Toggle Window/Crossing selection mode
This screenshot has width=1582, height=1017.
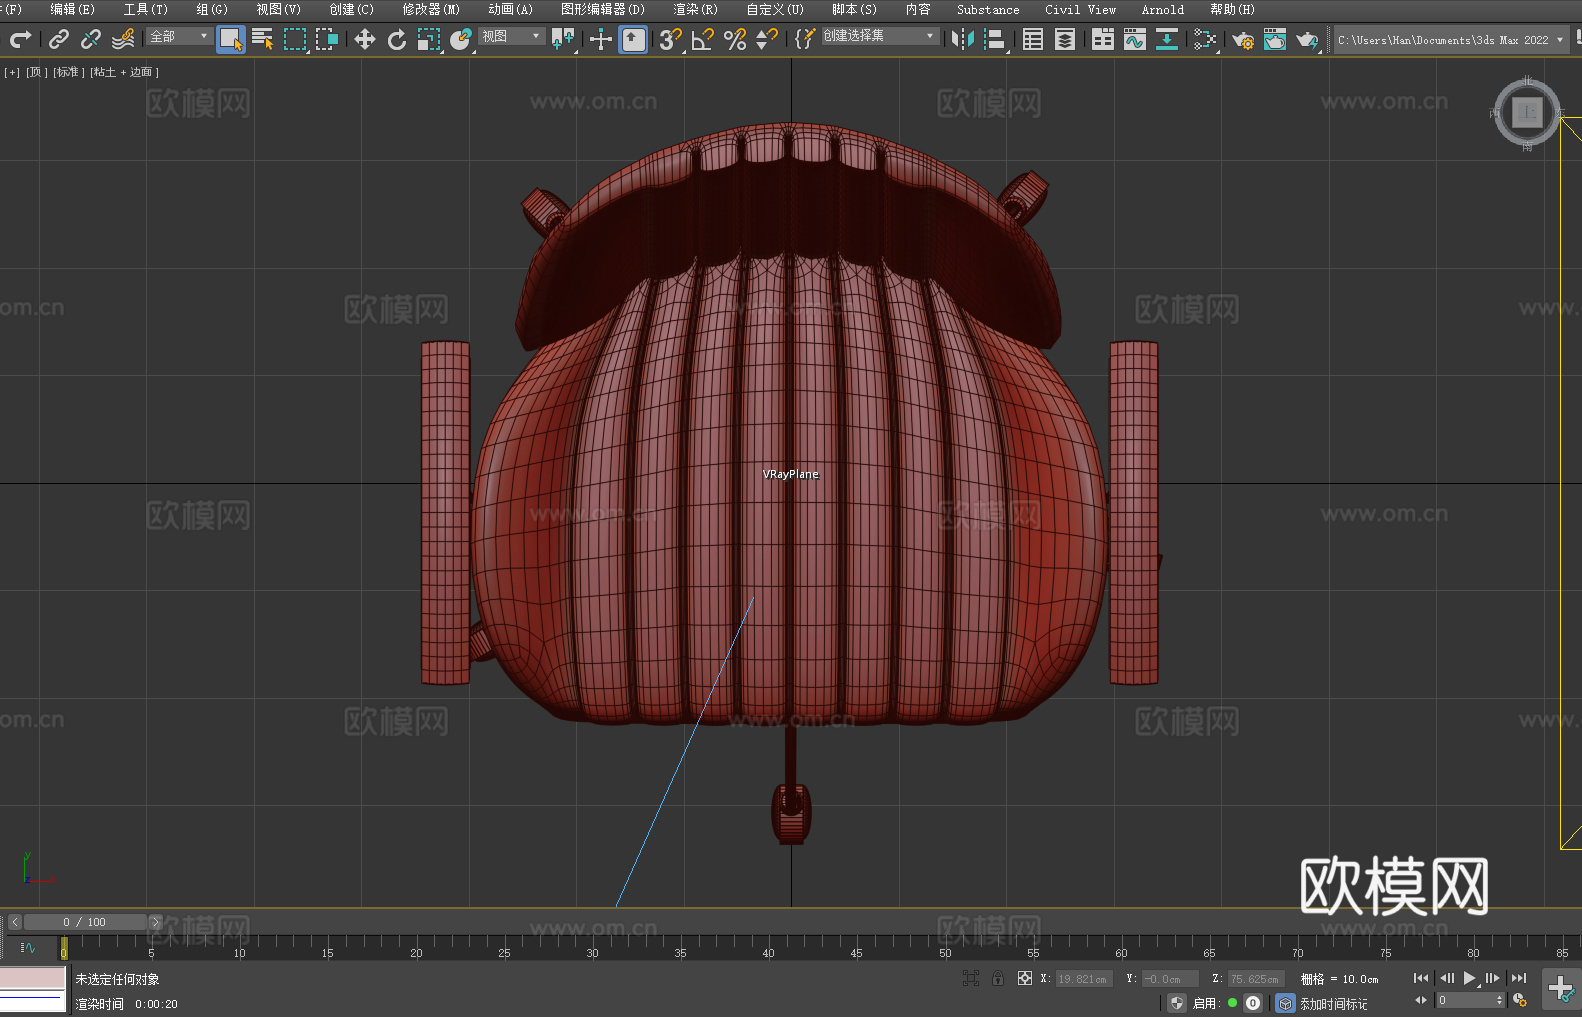(x=327, y=39)
